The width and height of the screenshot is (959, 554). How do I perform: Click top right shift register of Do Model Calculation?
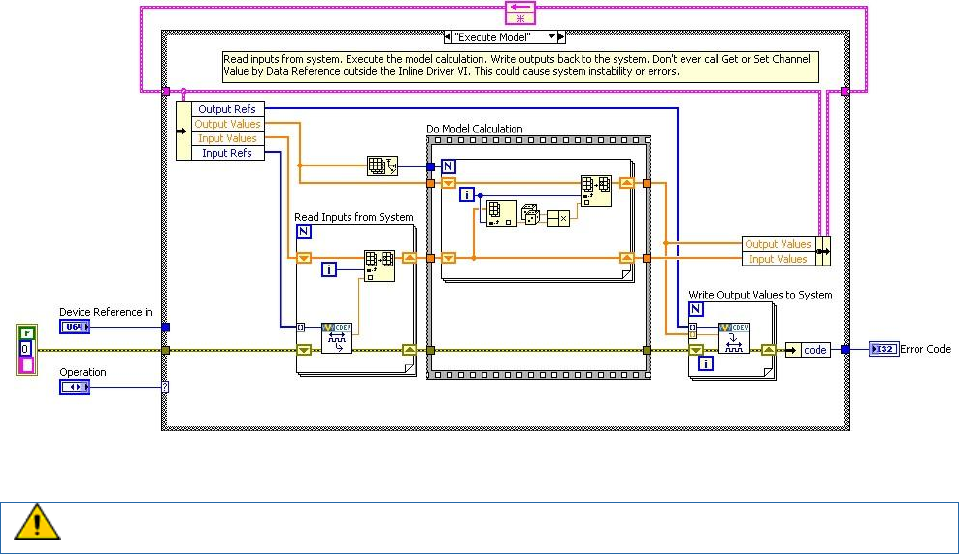[627, 183]
